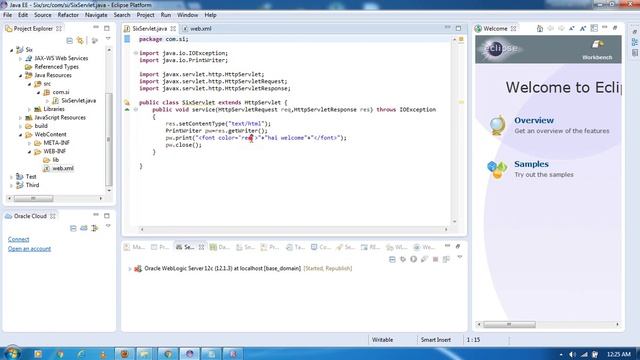The image size is (640, 360).
Task: Open the Window menu
Action: [x=187, y=15]
